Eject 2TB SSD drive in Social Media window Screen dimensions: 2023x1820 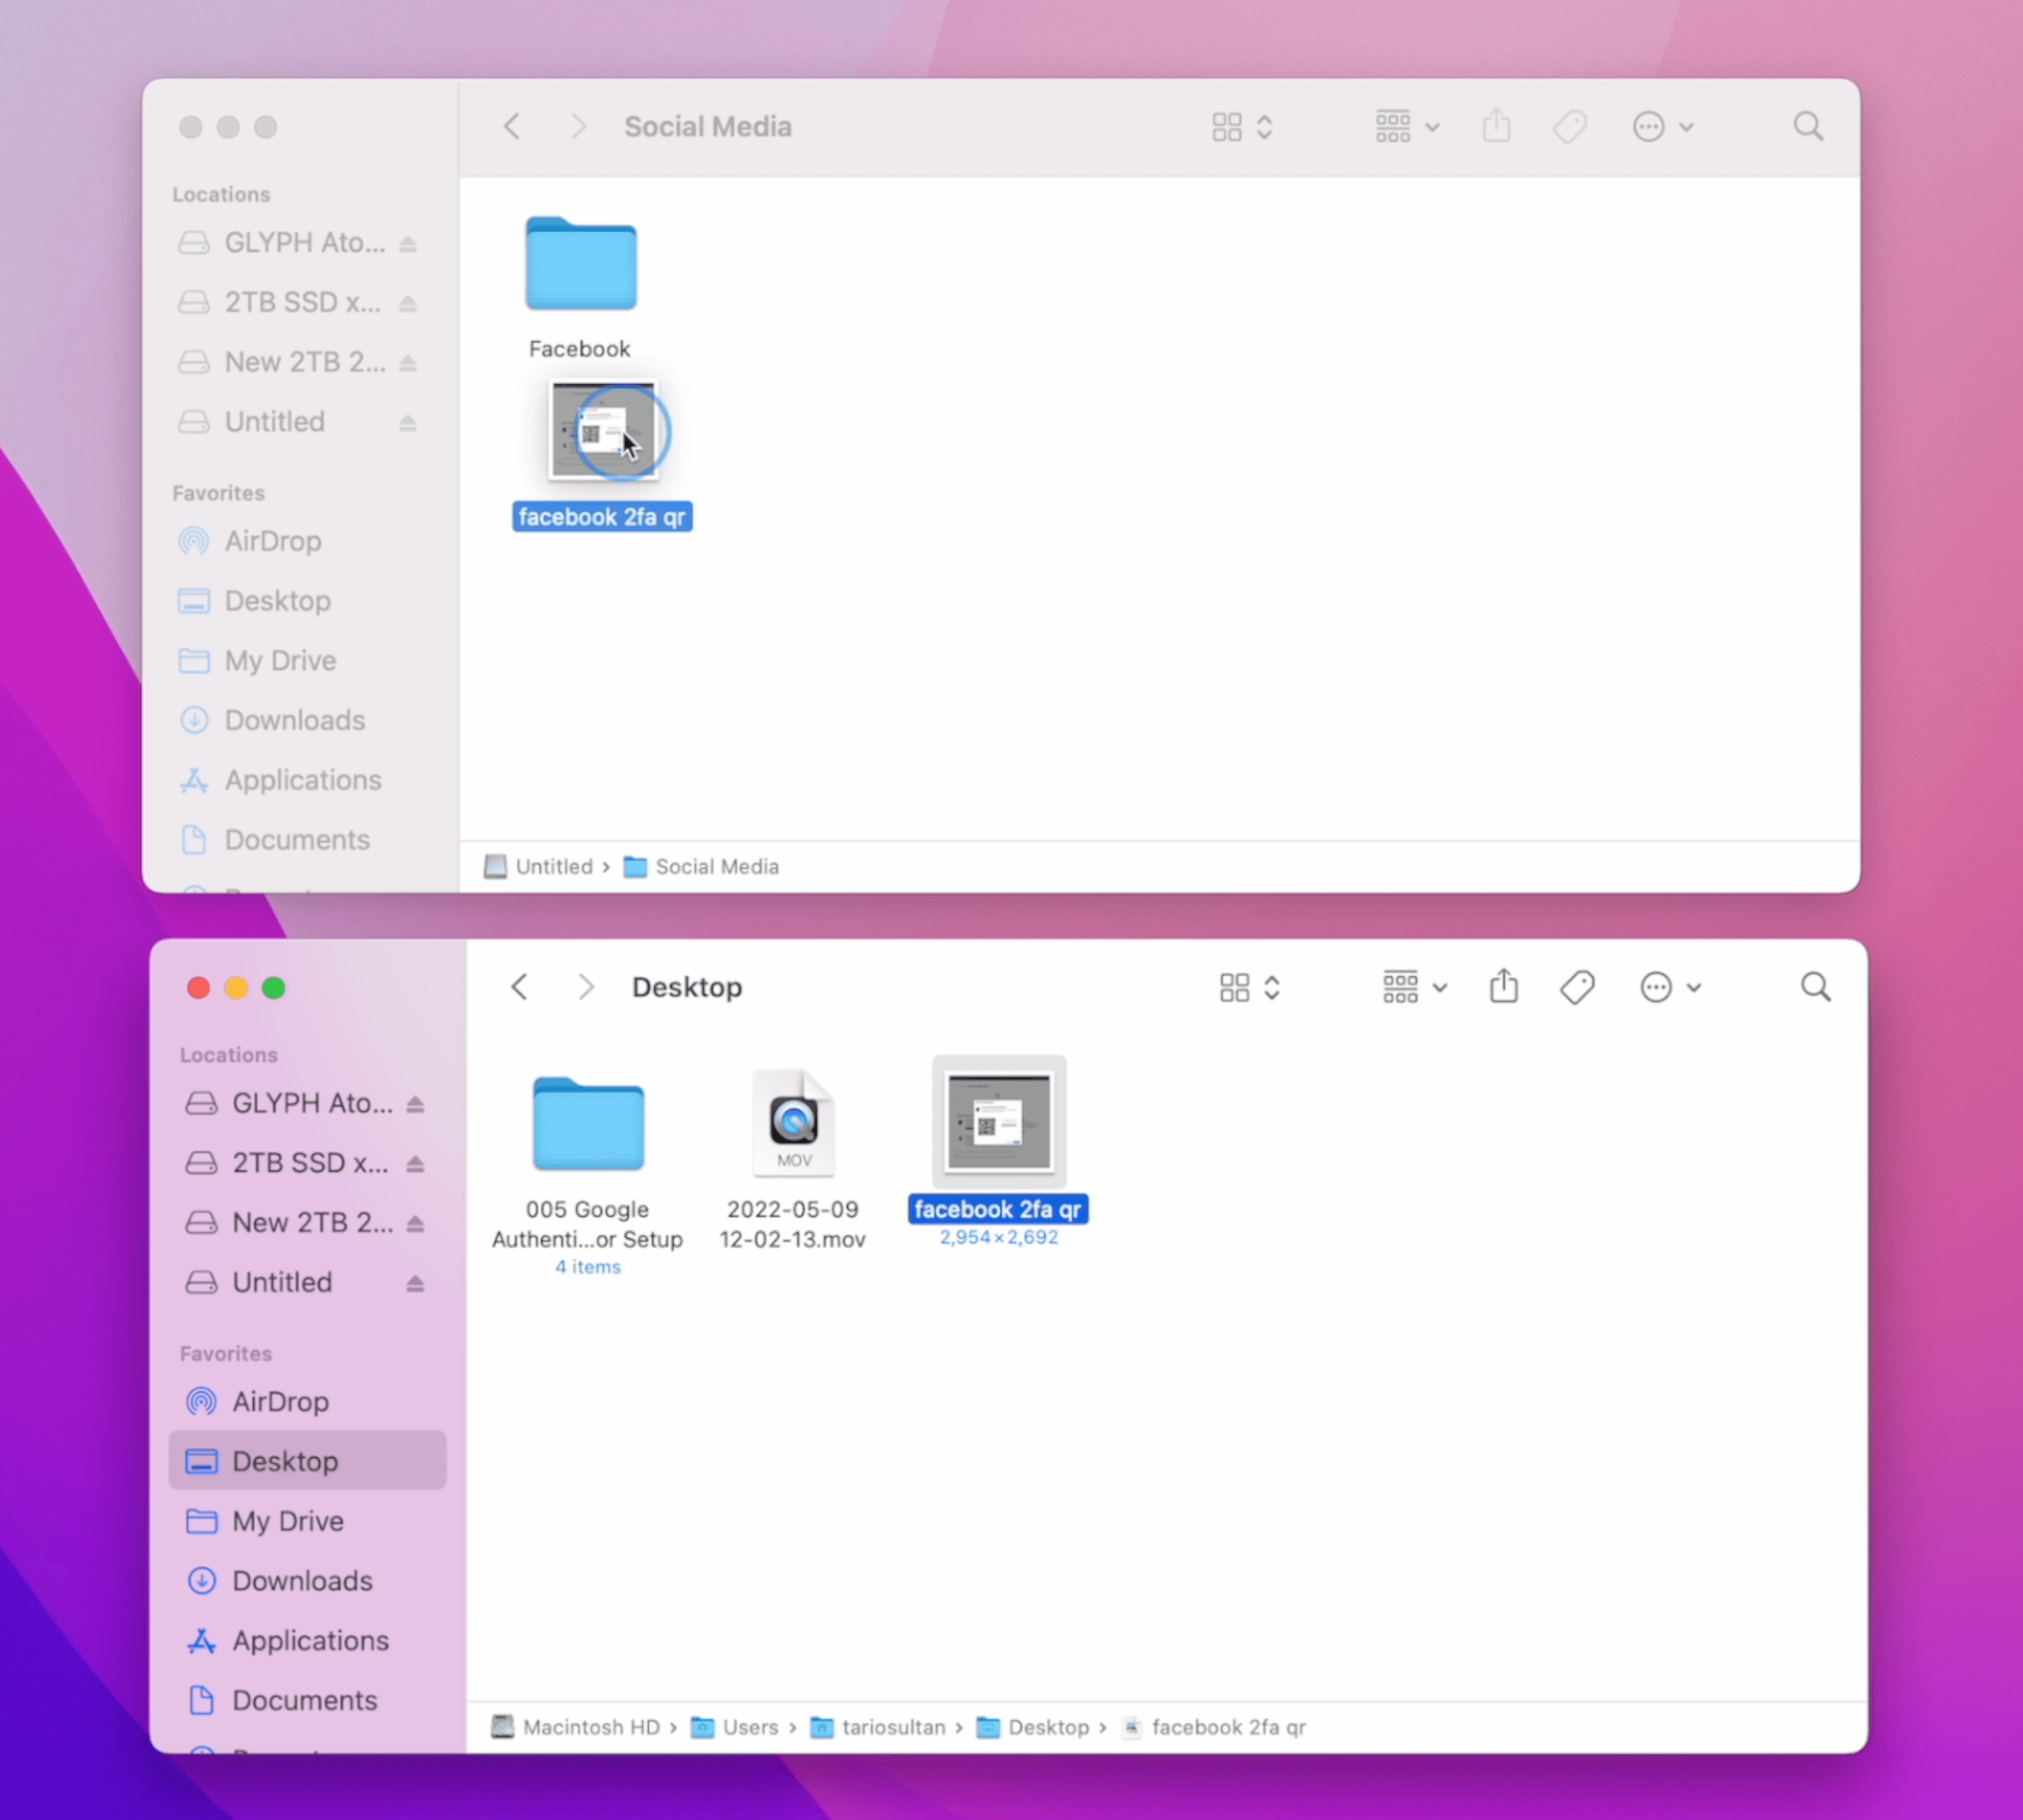pos(408,303)
